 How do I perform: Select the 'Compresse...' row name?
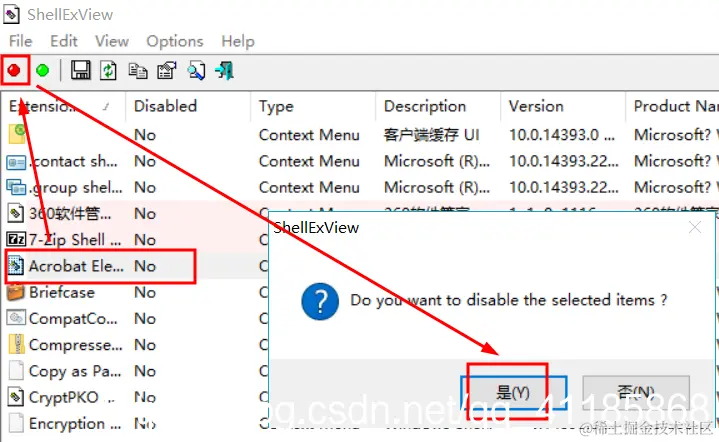pyautogui.click(x=76, y=345)
